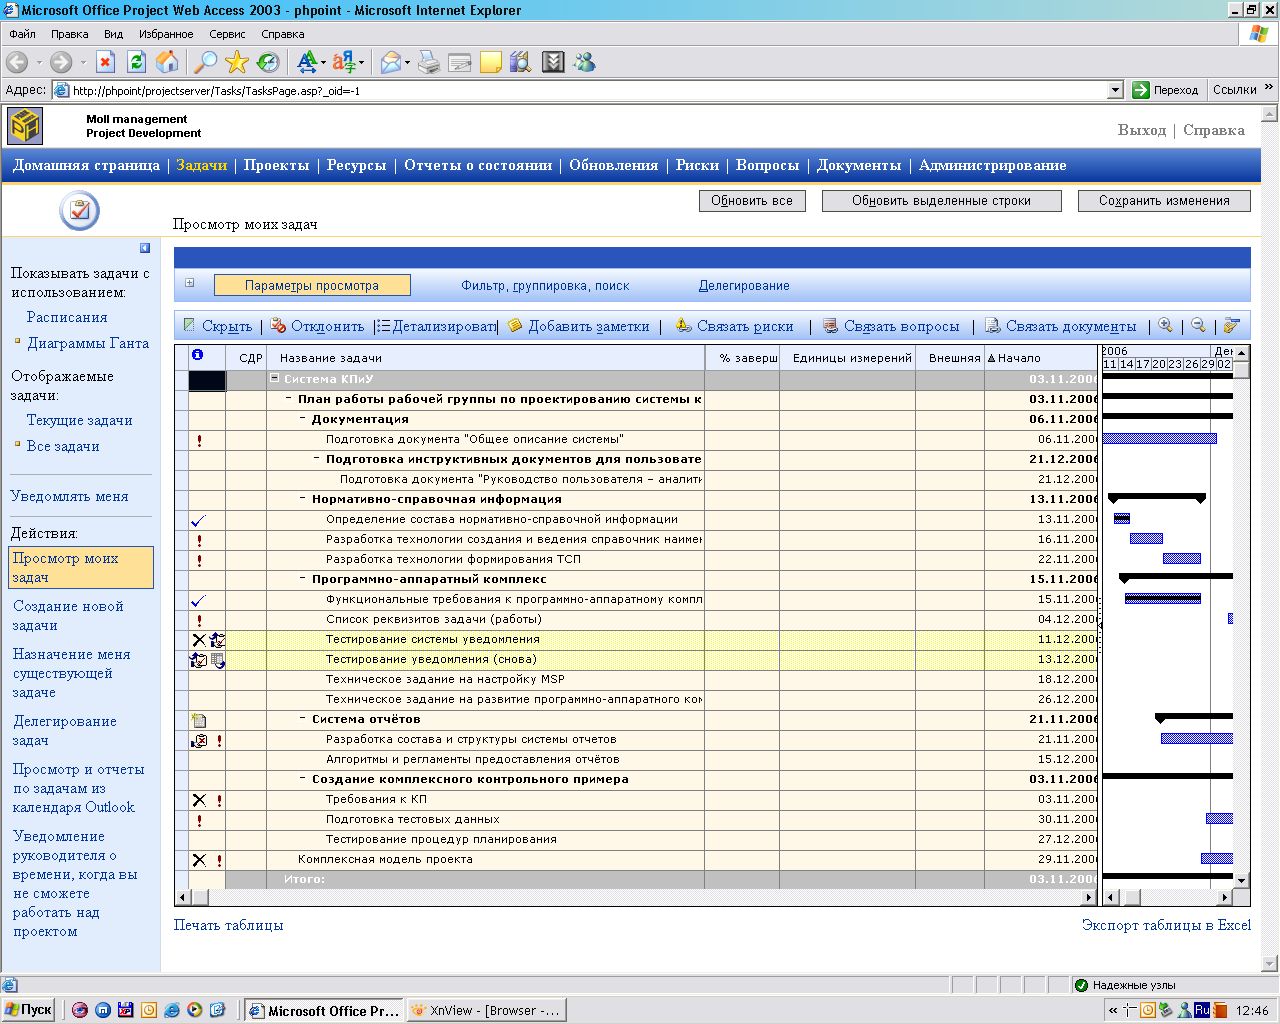Click the Пуск start button
Screen dimensions: 1280x1024
tap(28, 1010)
